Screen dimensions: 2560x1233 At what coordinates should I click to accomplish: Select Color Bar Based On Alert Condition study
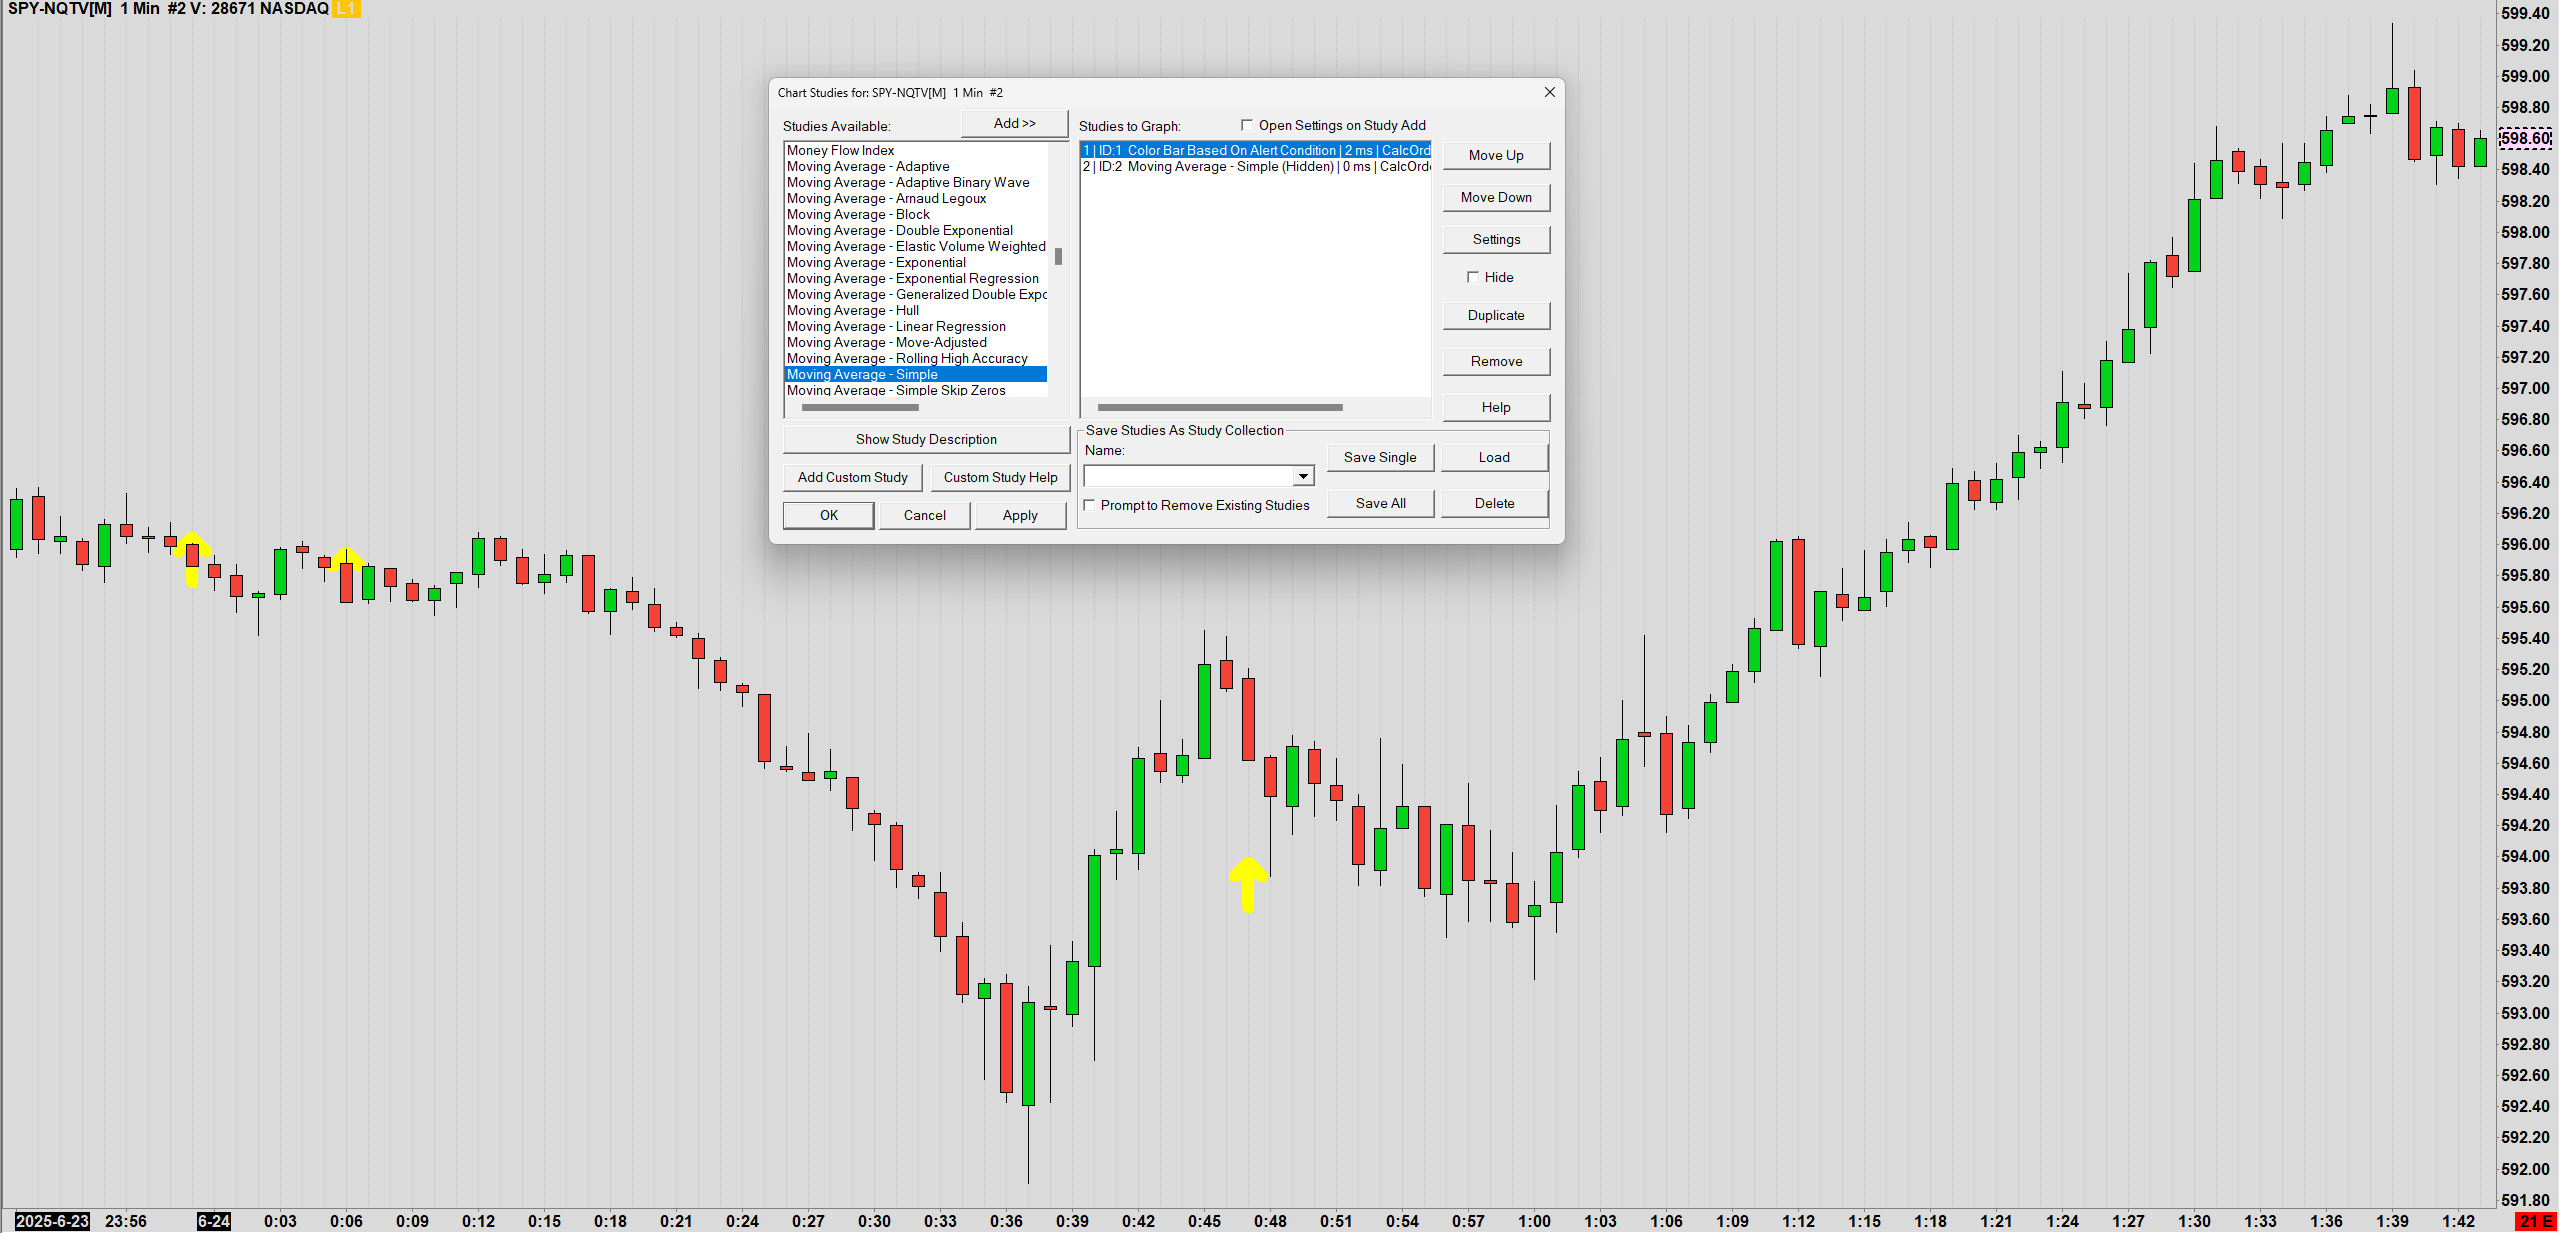[1255, 150]
